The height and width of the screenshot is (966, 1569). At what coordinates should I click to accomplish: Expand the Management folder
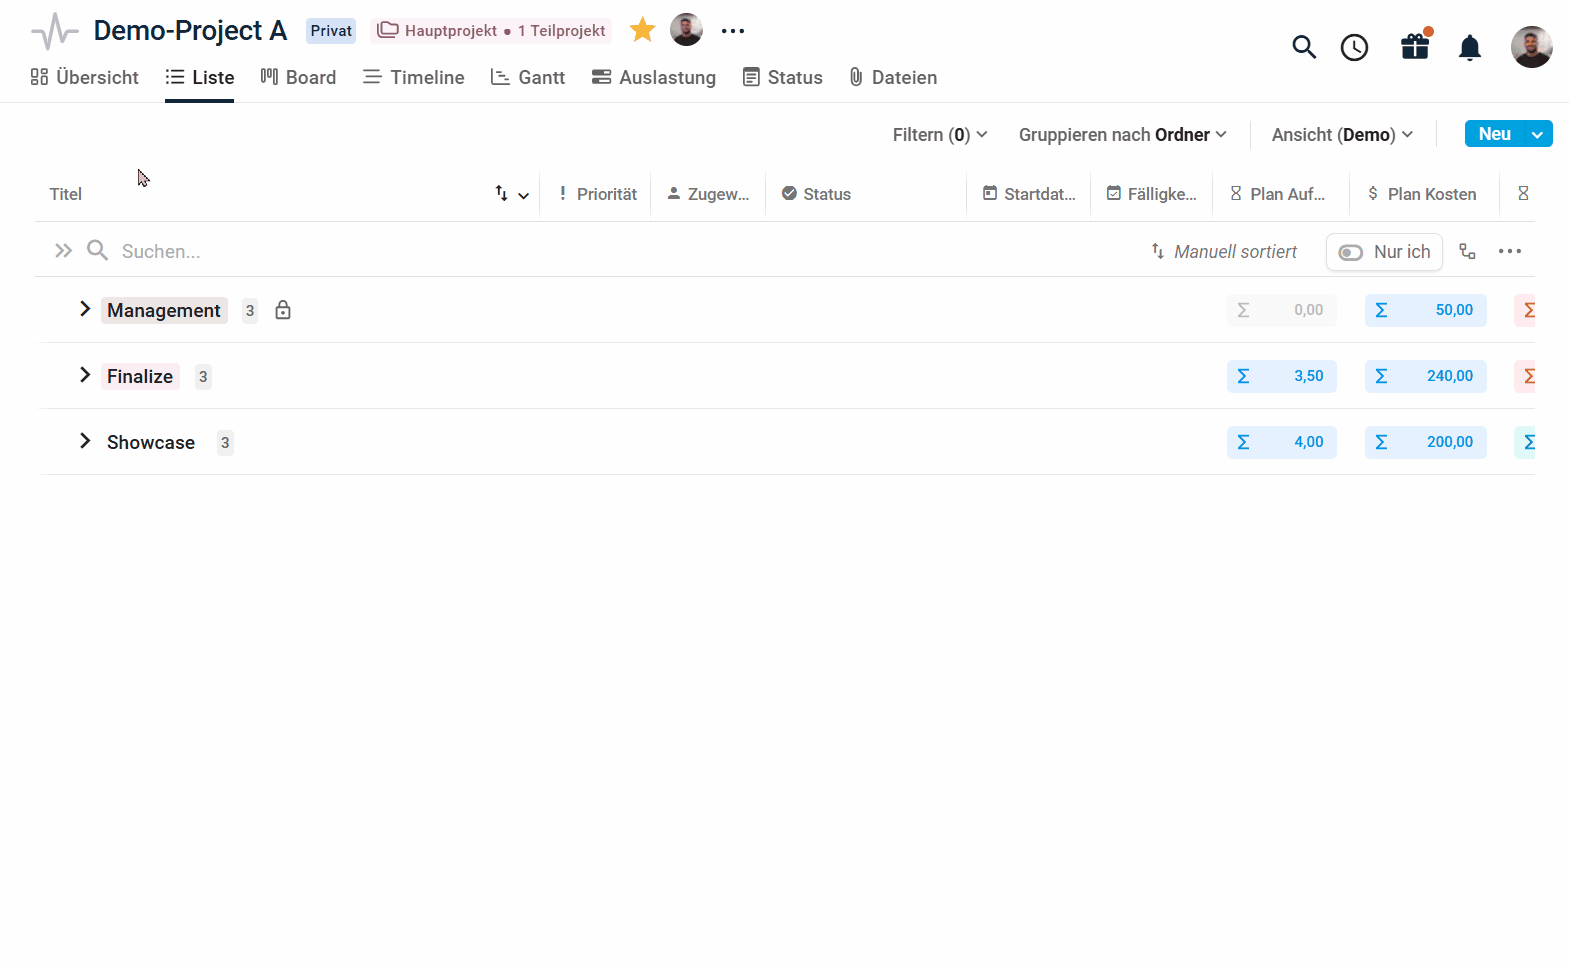tap(85, 309)
